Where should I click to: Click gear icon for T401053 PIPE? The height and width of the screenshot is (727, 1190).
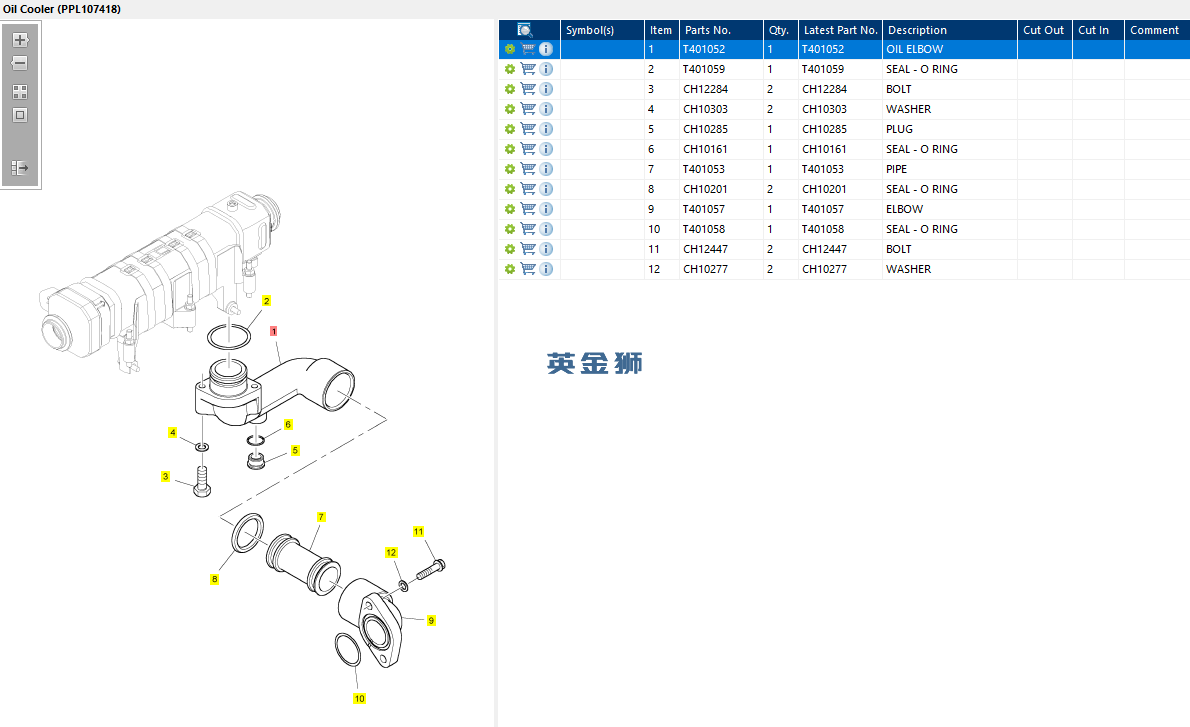510,169
